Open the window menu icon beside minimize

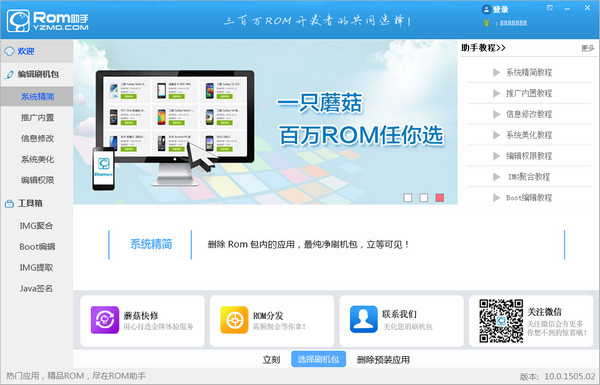[x=550, y=8]
